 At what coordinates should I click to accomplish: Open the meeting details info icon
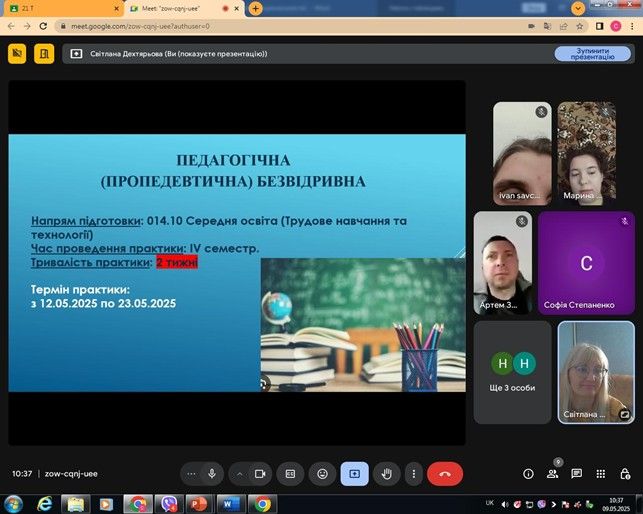coord(528,473)
